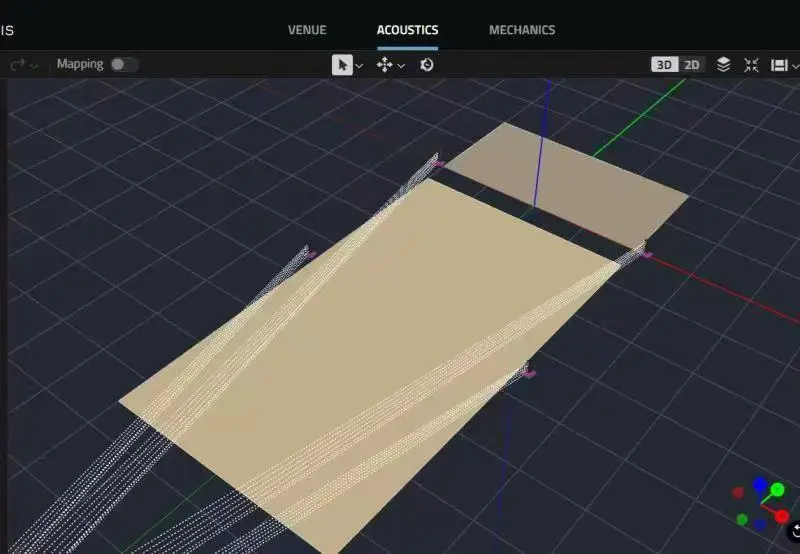Viewport: 800px width, 554px height.
Task: Click the fit-to-view collapse arrows icon
Action: pos(752,65)
